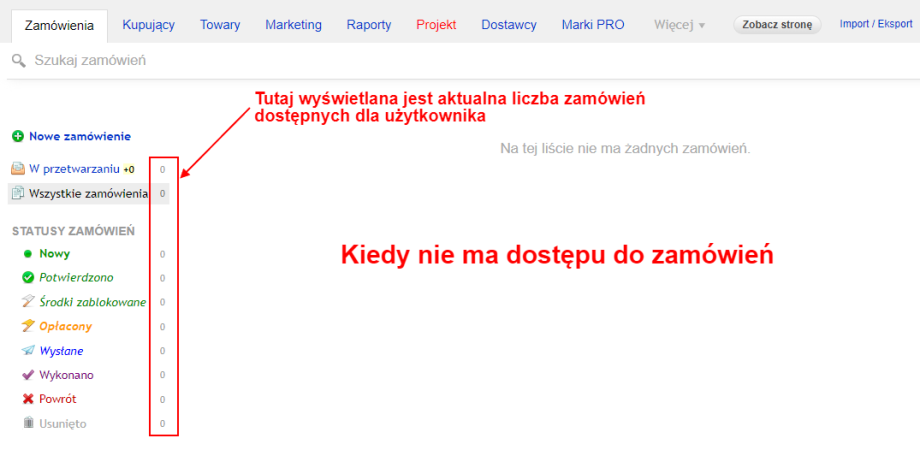The image size is (920, 450).
Task: Click the 'Opłacony' status icon
Action: (28, 326)
